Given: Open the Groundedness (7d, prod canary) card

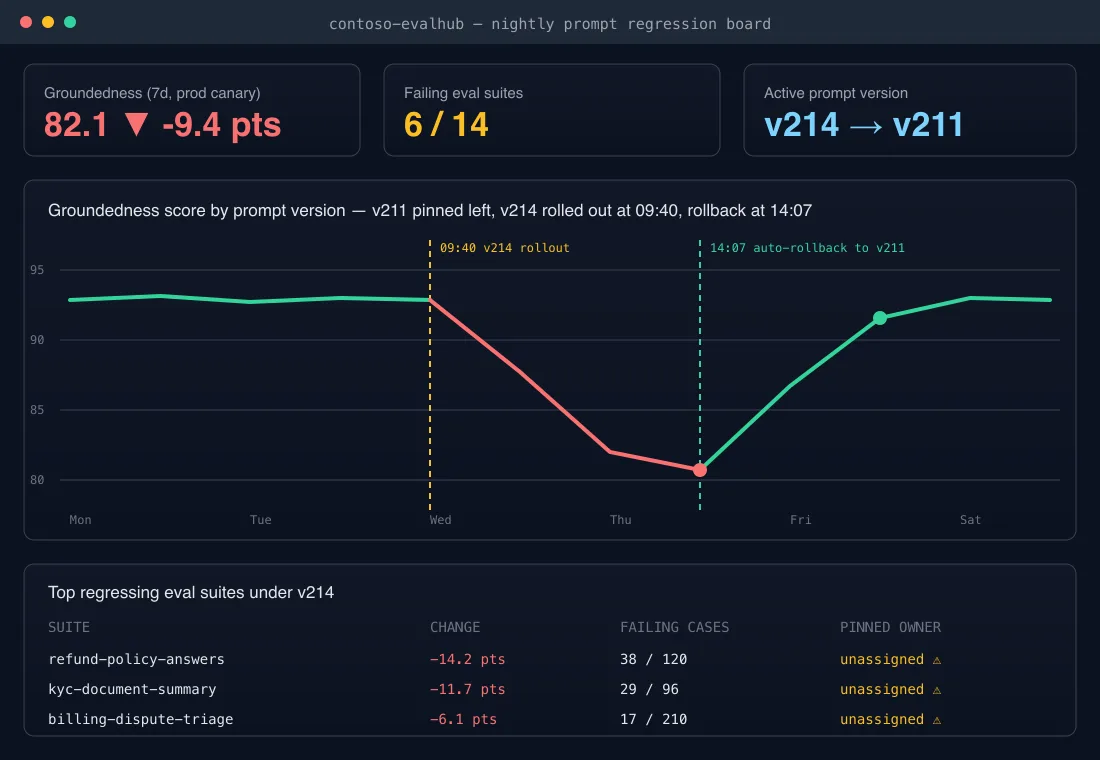Looking at the screenshot, I should coord(192,110).
